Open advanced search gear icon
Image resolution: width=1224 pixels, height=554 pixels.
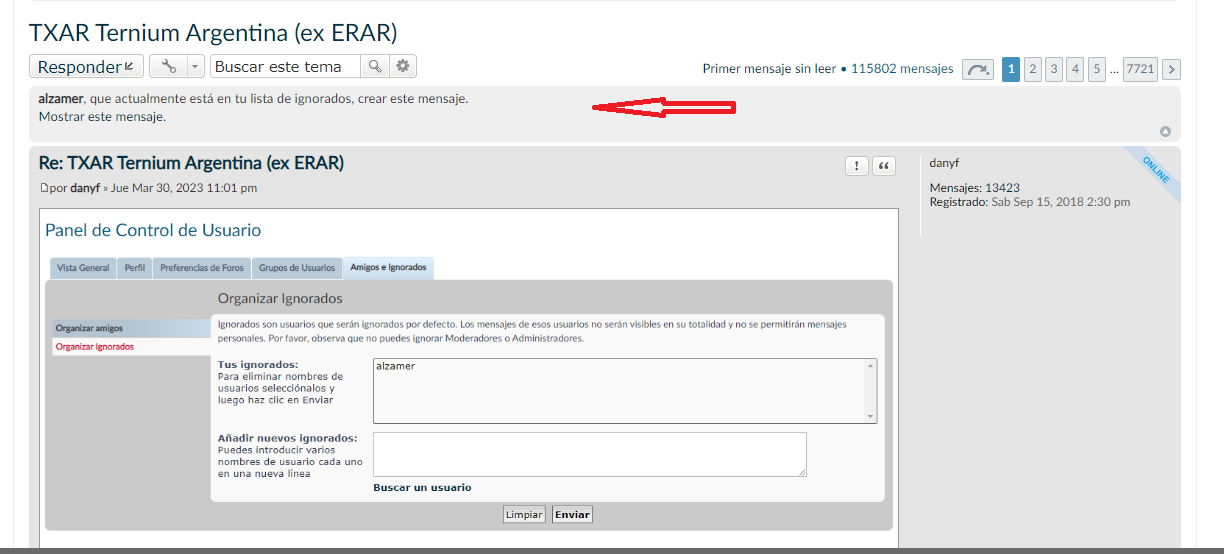coord(403,67)
